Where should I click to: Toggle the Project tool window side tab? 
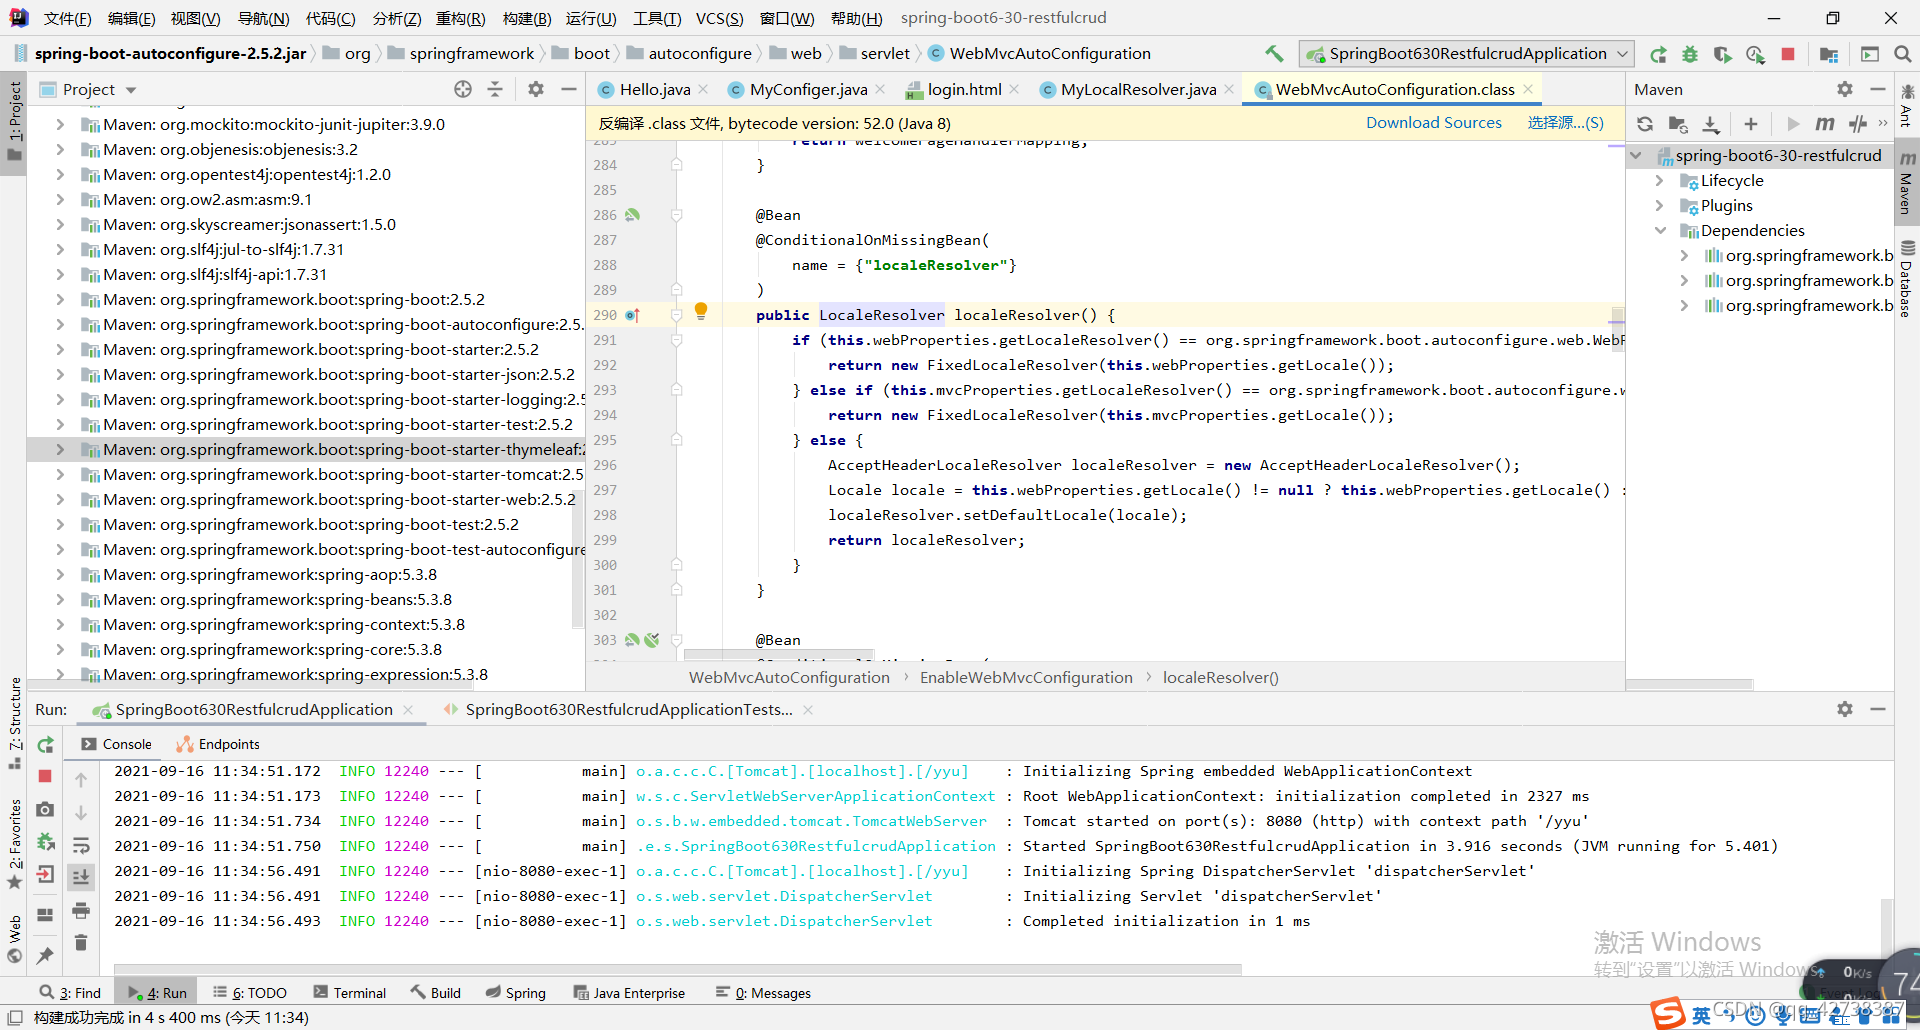(x=14, y=123)
